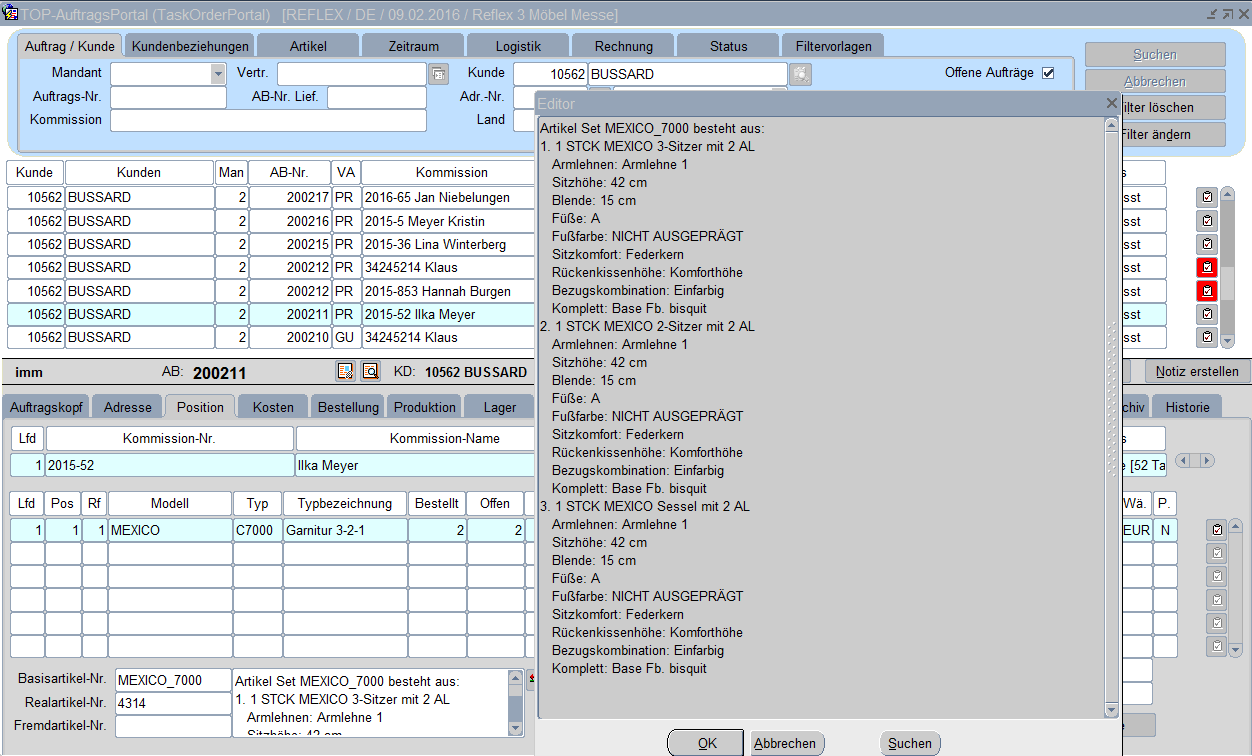Click the red clipboard icon for 34245214 Klaus row
Viewport: 1252px width, 756px height.
[x=1207, y=268]
